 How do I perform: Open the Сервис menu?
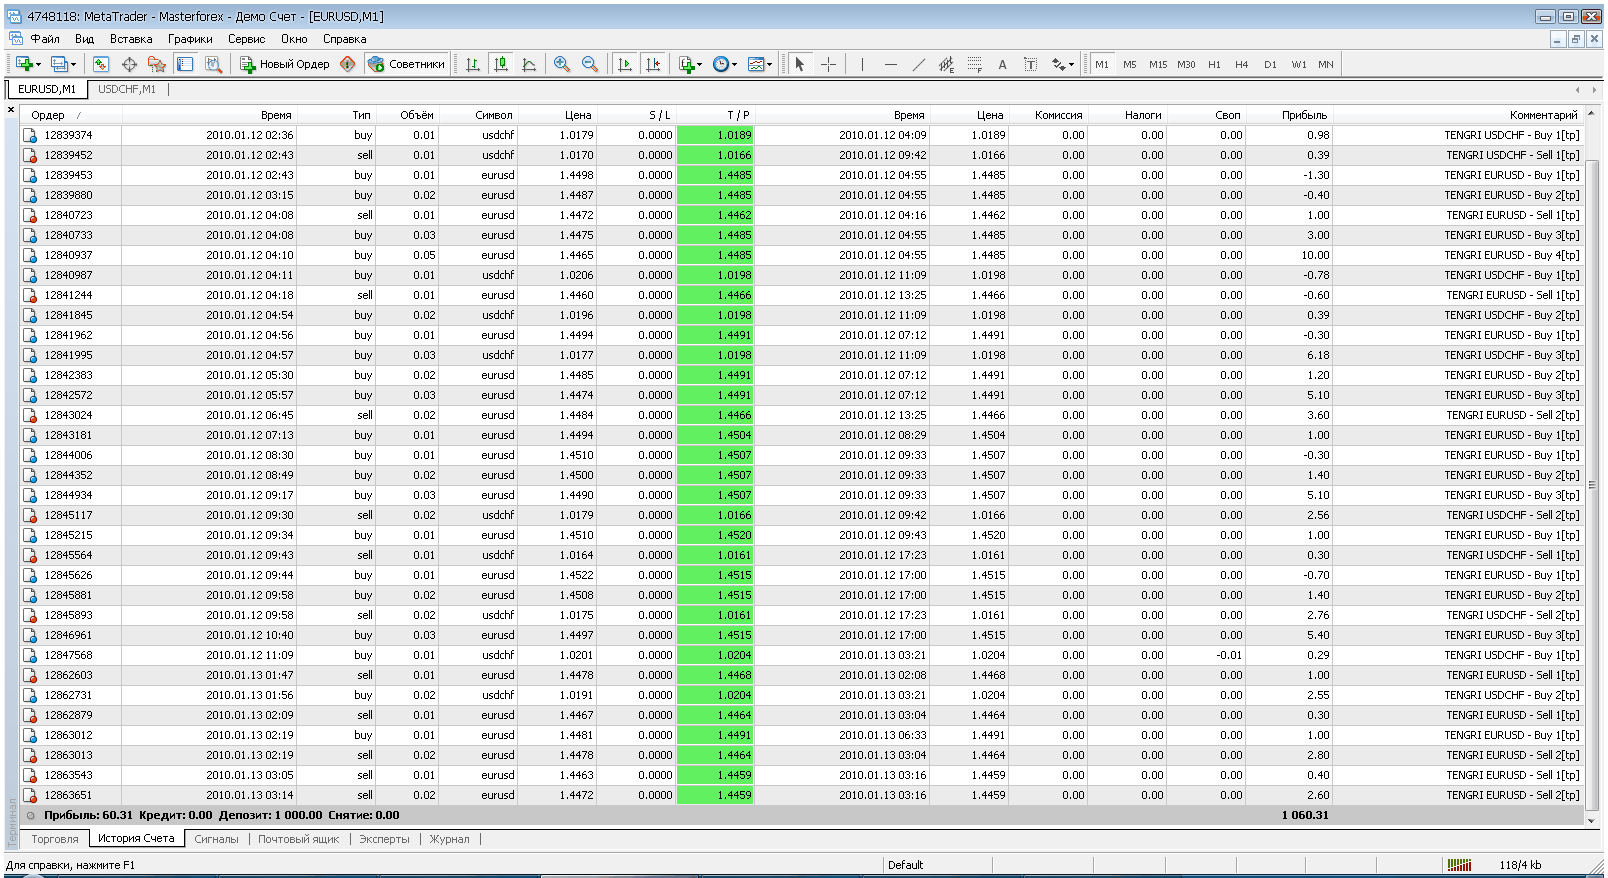[246, 39]
